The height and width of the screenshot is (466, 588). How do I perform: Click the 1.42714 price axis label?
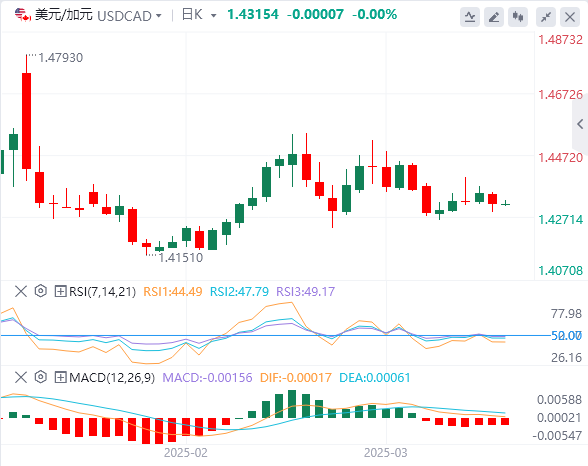(561, 219)
